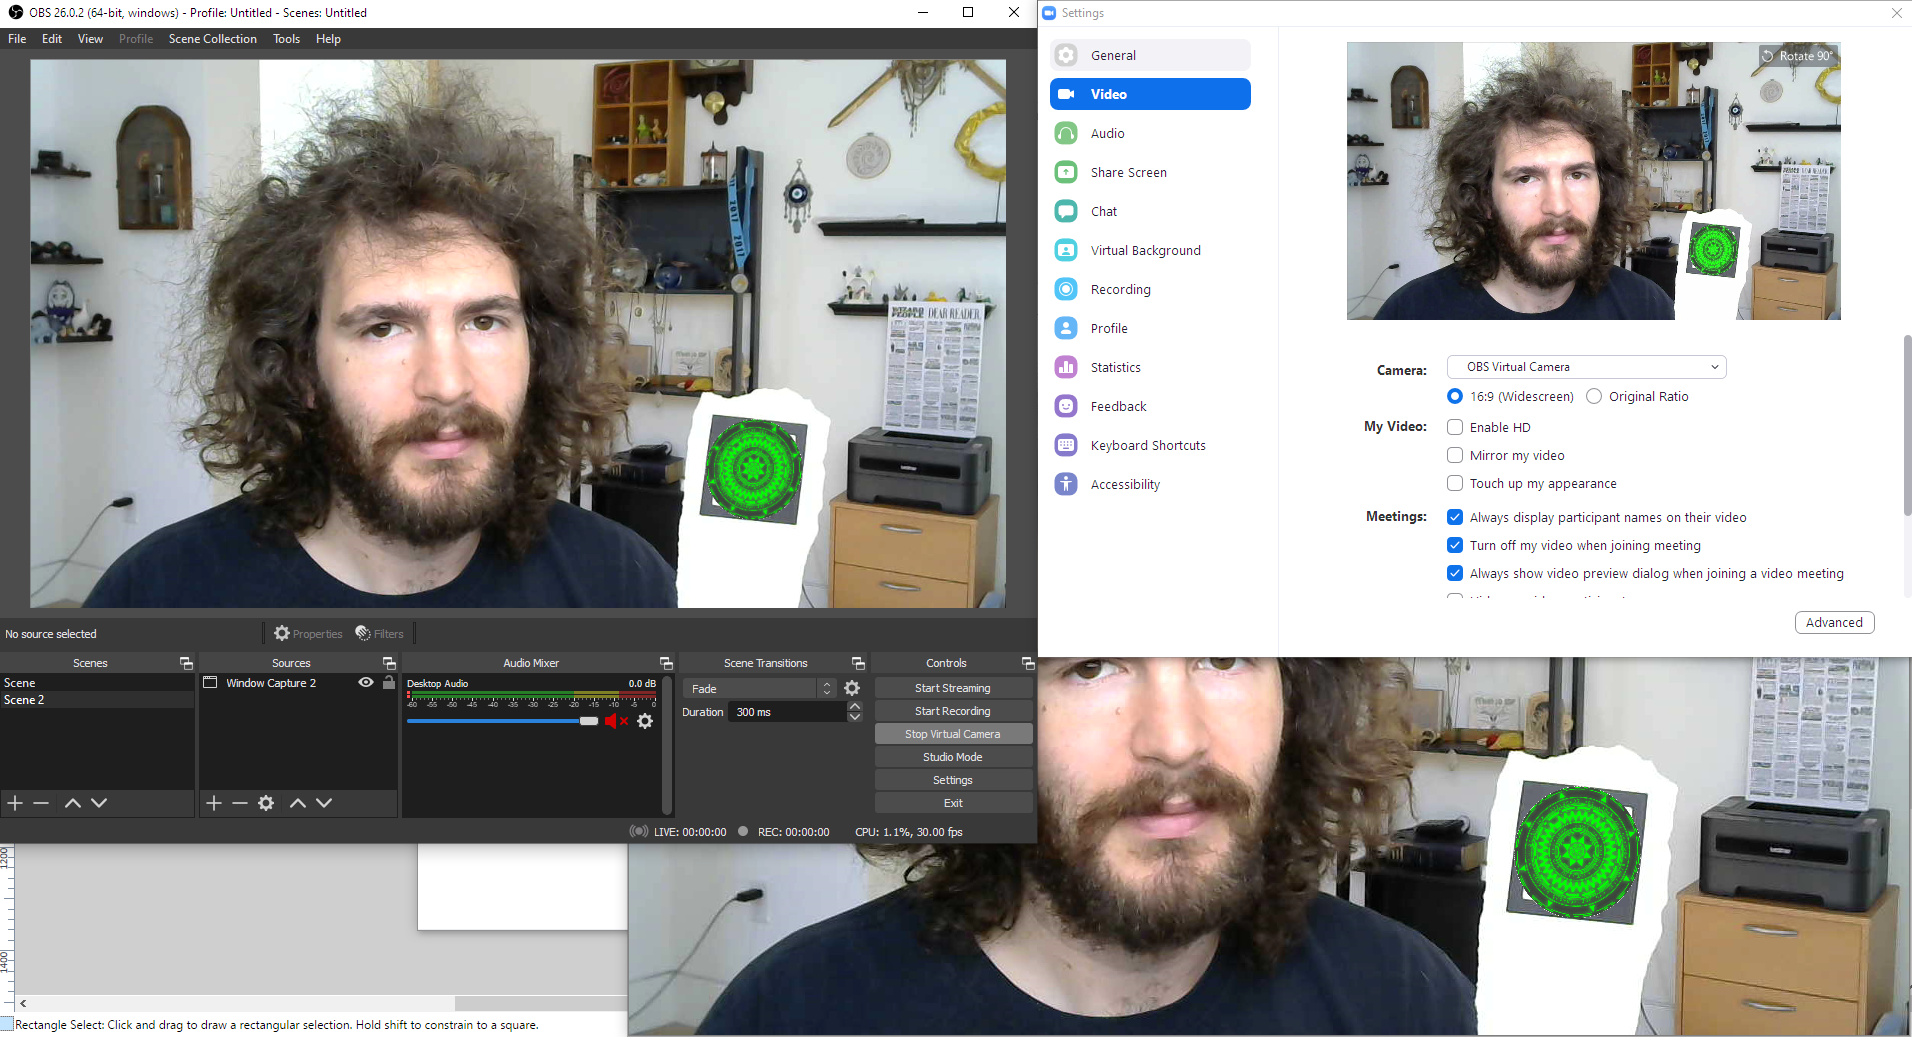Select 16:9 (Widescreen) ratio
The image size is (1912, 1037).
pyautogui.click(x=1455, y=396)
